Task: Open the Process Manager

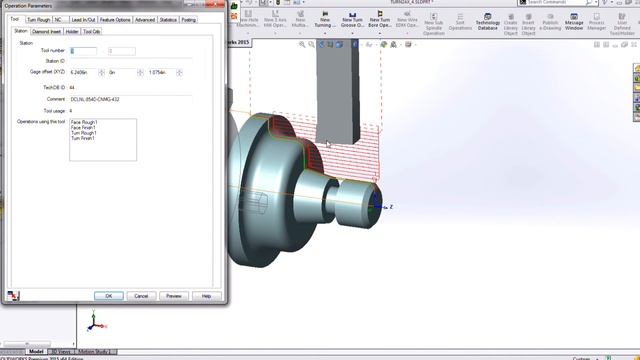Action: coord(596,22)
